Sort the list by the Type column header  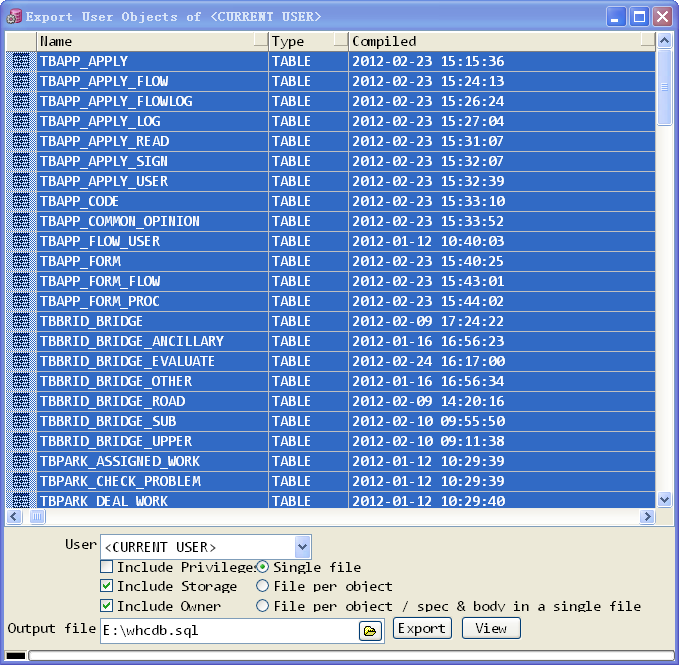click(x=308, y=41)
